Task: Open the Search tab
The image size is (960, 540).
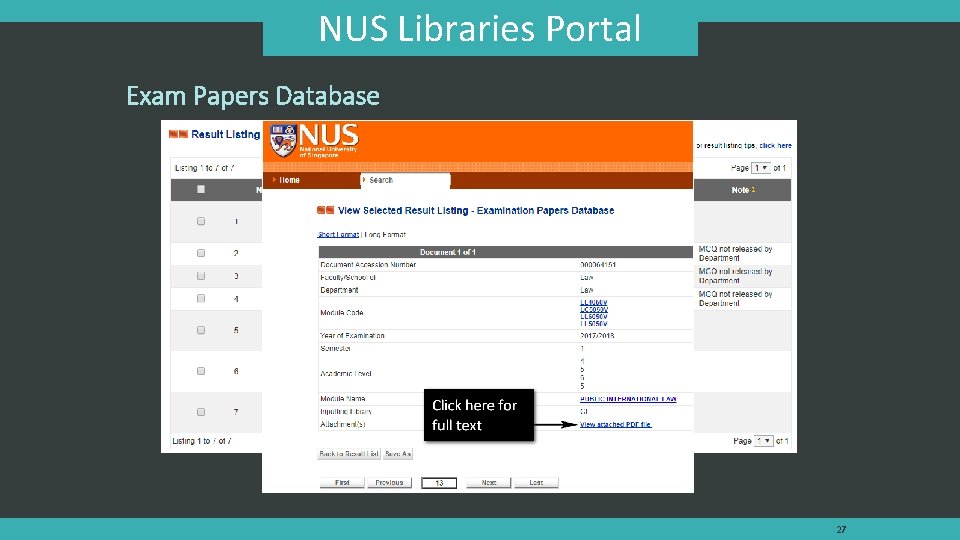Action: click(x=406, y=180)
